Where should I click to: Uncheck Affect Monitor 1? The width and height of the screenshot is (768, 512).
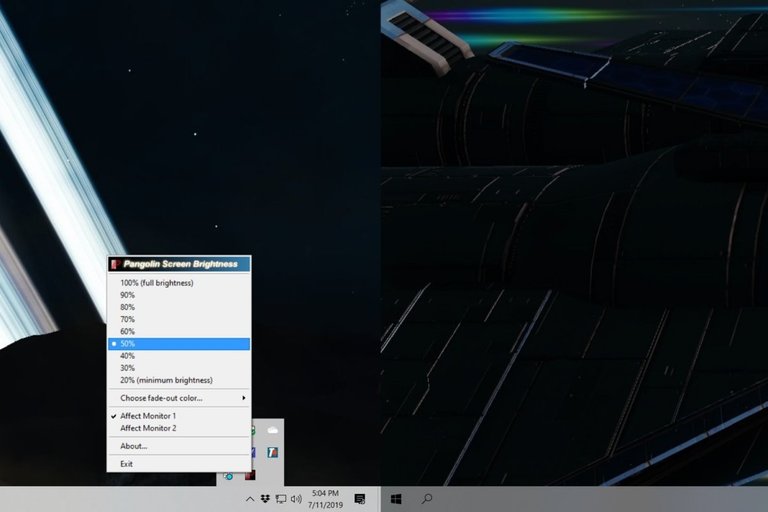pos(148,415)
